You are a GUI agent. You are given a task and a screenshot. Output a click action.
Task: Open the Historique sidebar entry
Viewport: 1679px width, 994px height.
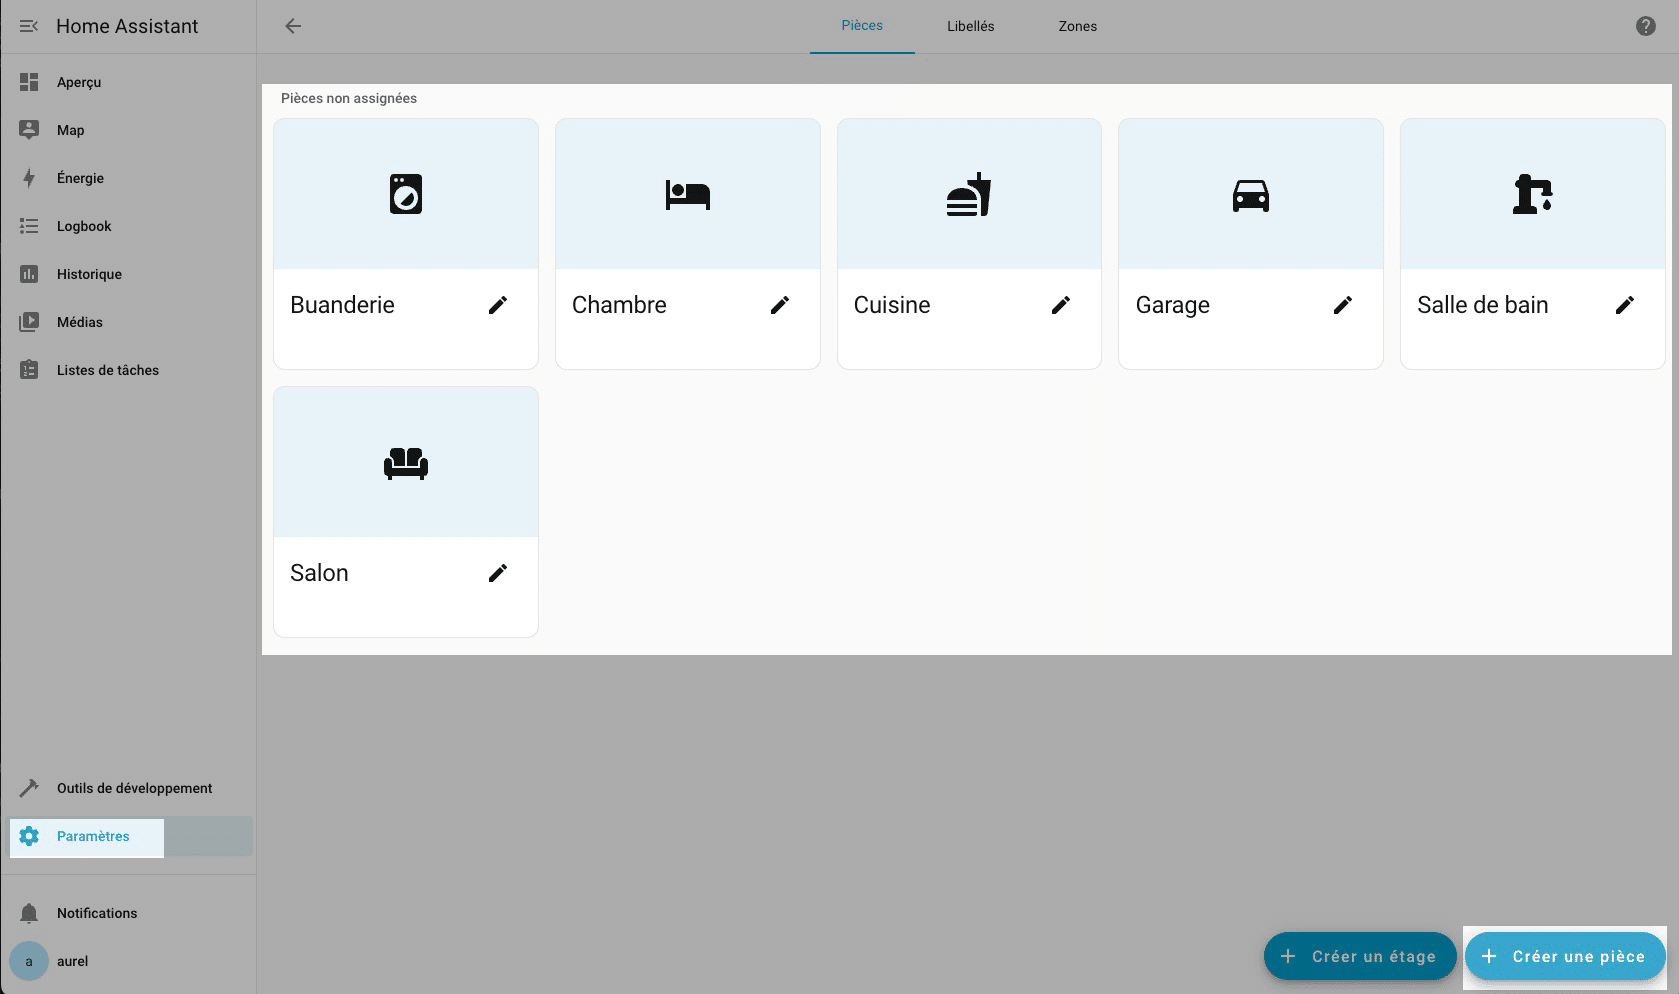[129, 274]
